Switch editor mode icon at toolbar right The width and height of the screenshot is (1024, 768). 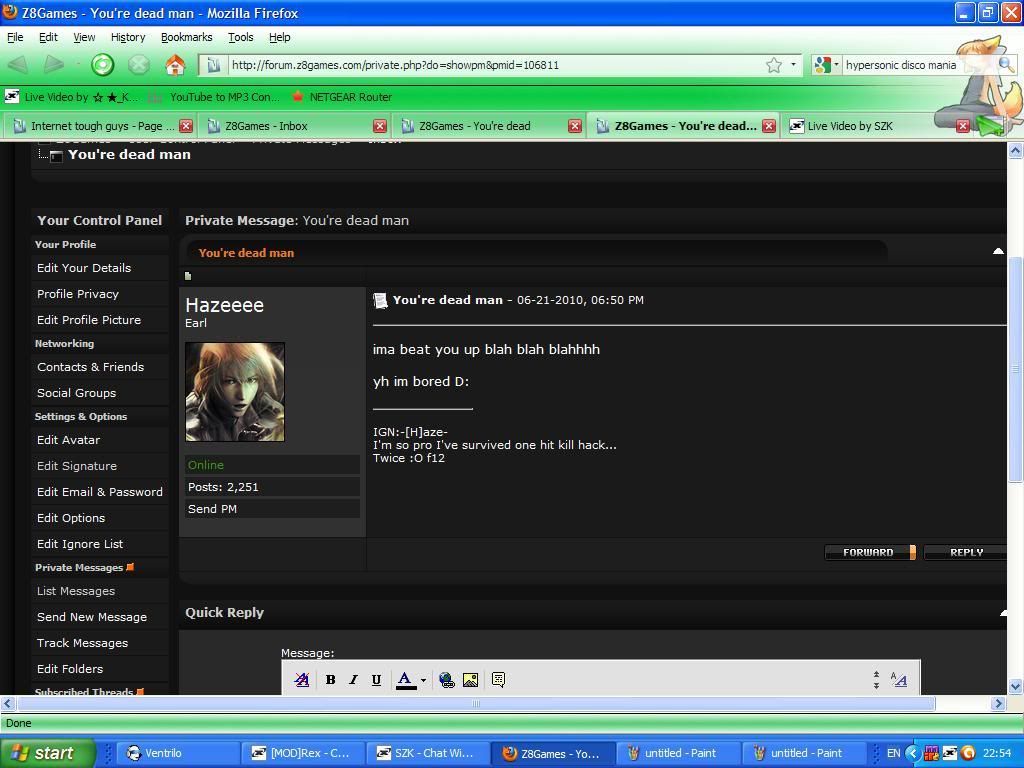899,680
